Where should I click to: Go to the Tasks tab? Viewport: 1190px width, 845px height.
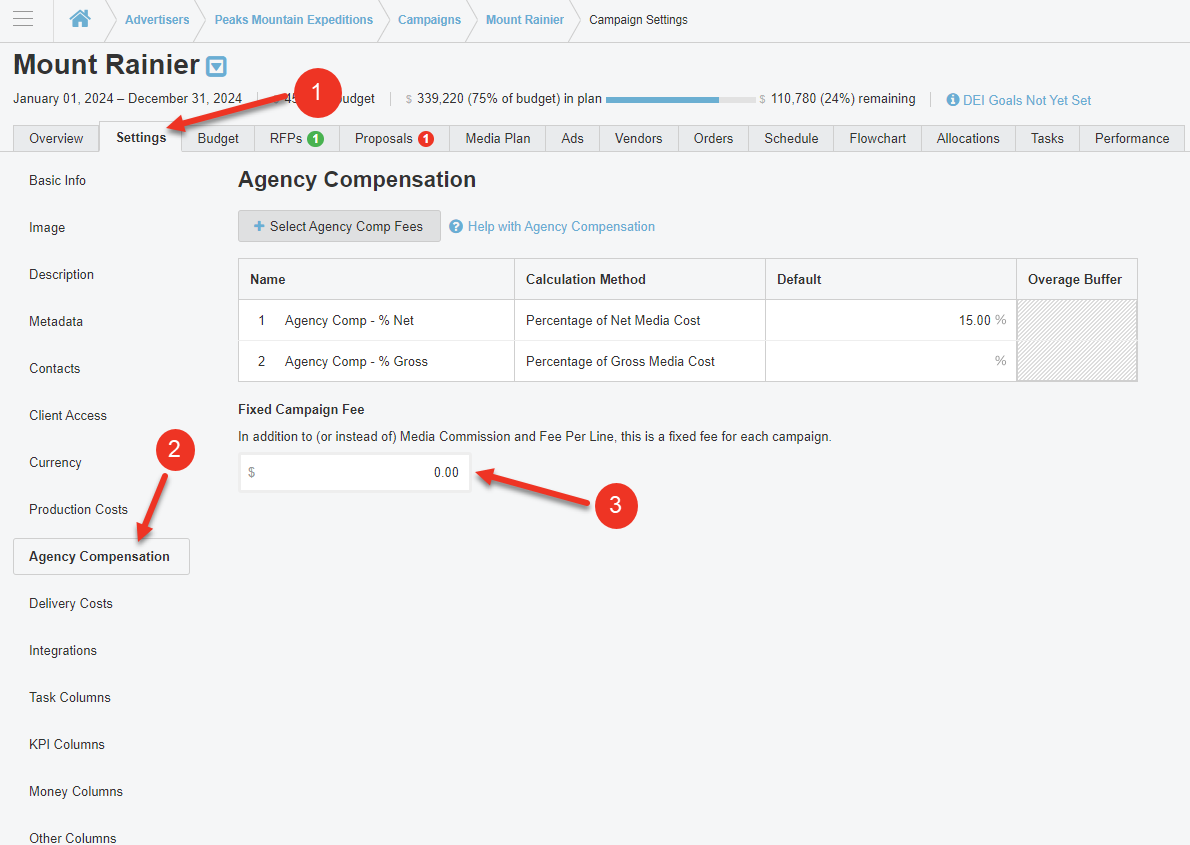1047,138
